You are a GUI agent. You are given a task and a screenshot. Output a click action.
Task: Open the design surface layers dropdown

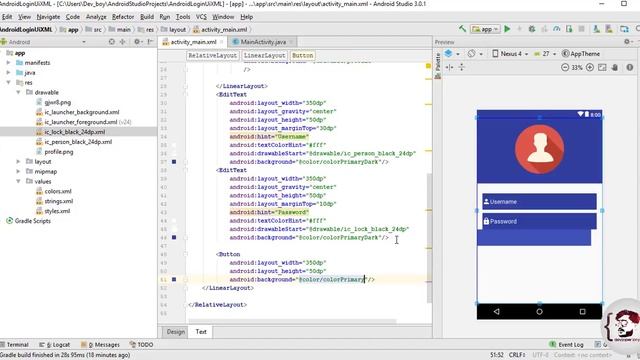tap(452, 53)
